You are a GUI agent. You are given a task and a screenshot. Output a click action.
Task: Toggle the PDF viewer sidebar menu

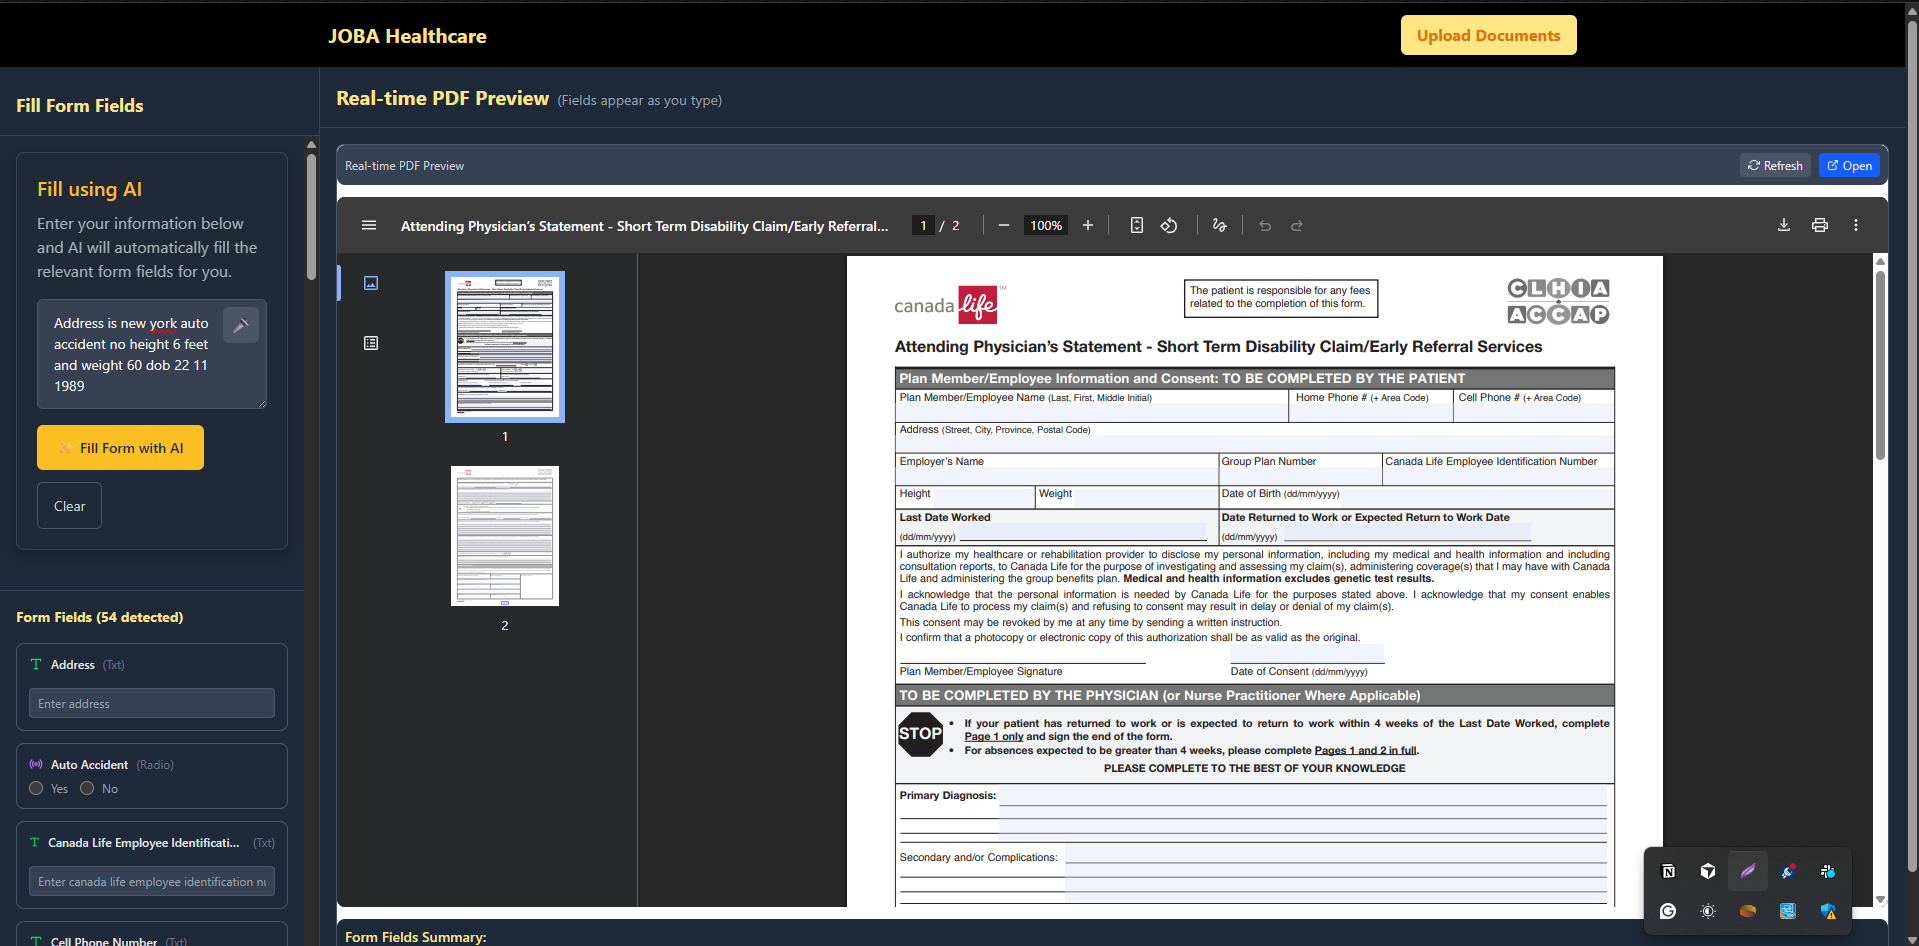(x=369, y=226)
